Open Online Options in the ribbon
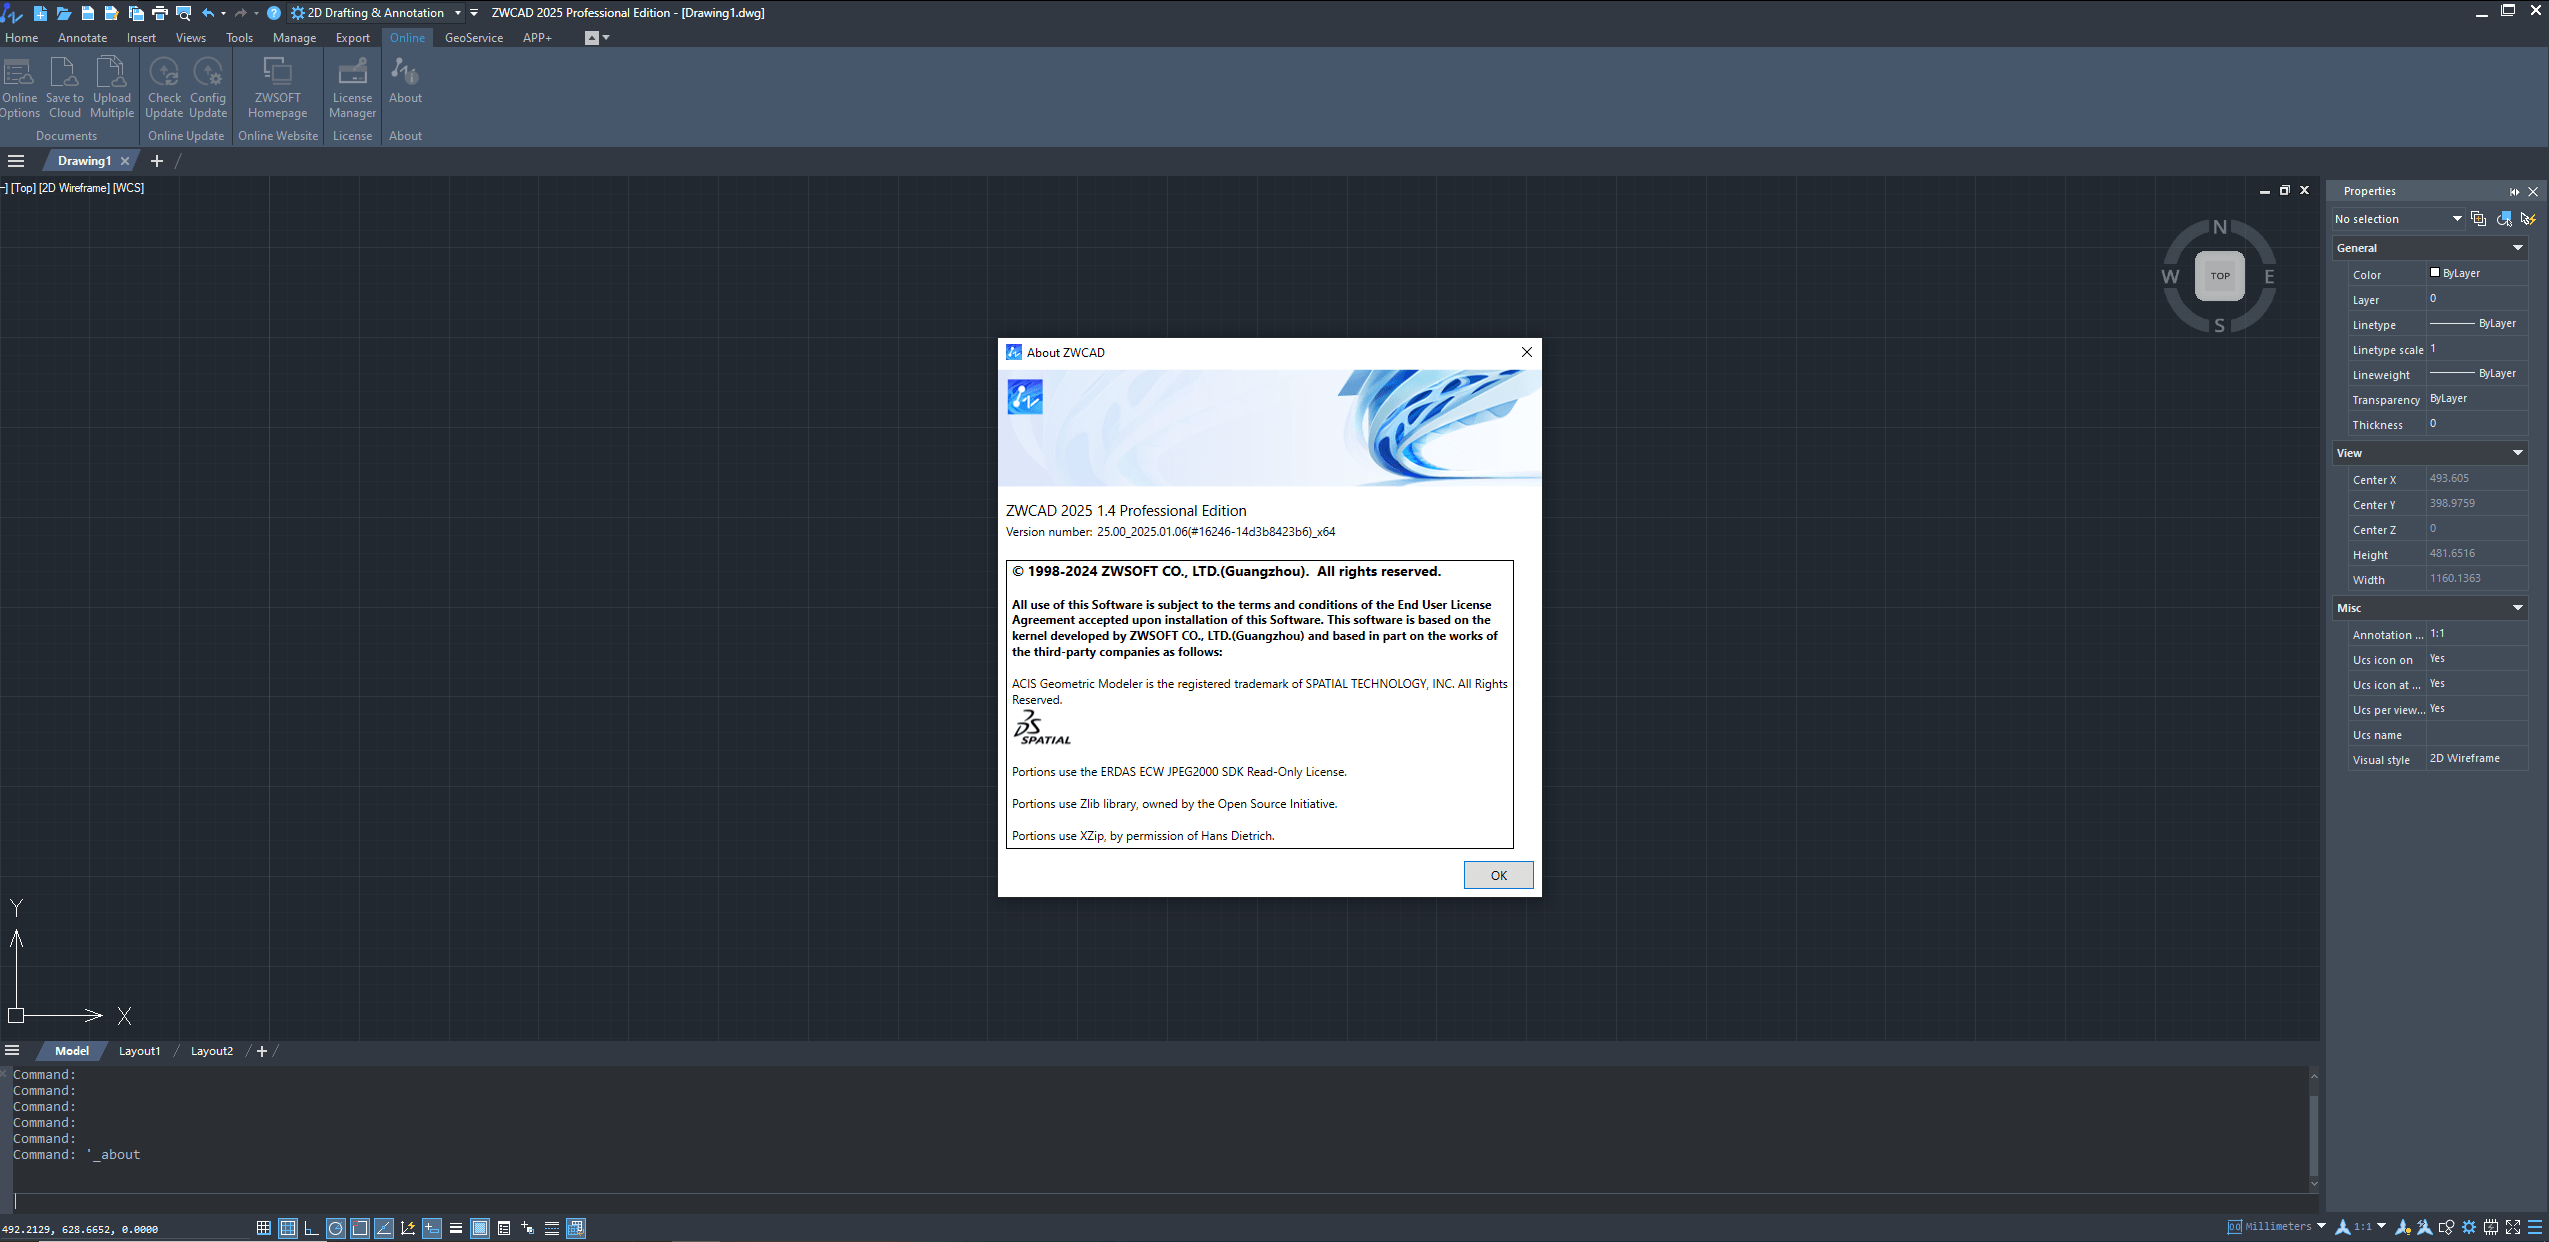The width and height of the screenshot is (2549, 1242). pos(20,87)
